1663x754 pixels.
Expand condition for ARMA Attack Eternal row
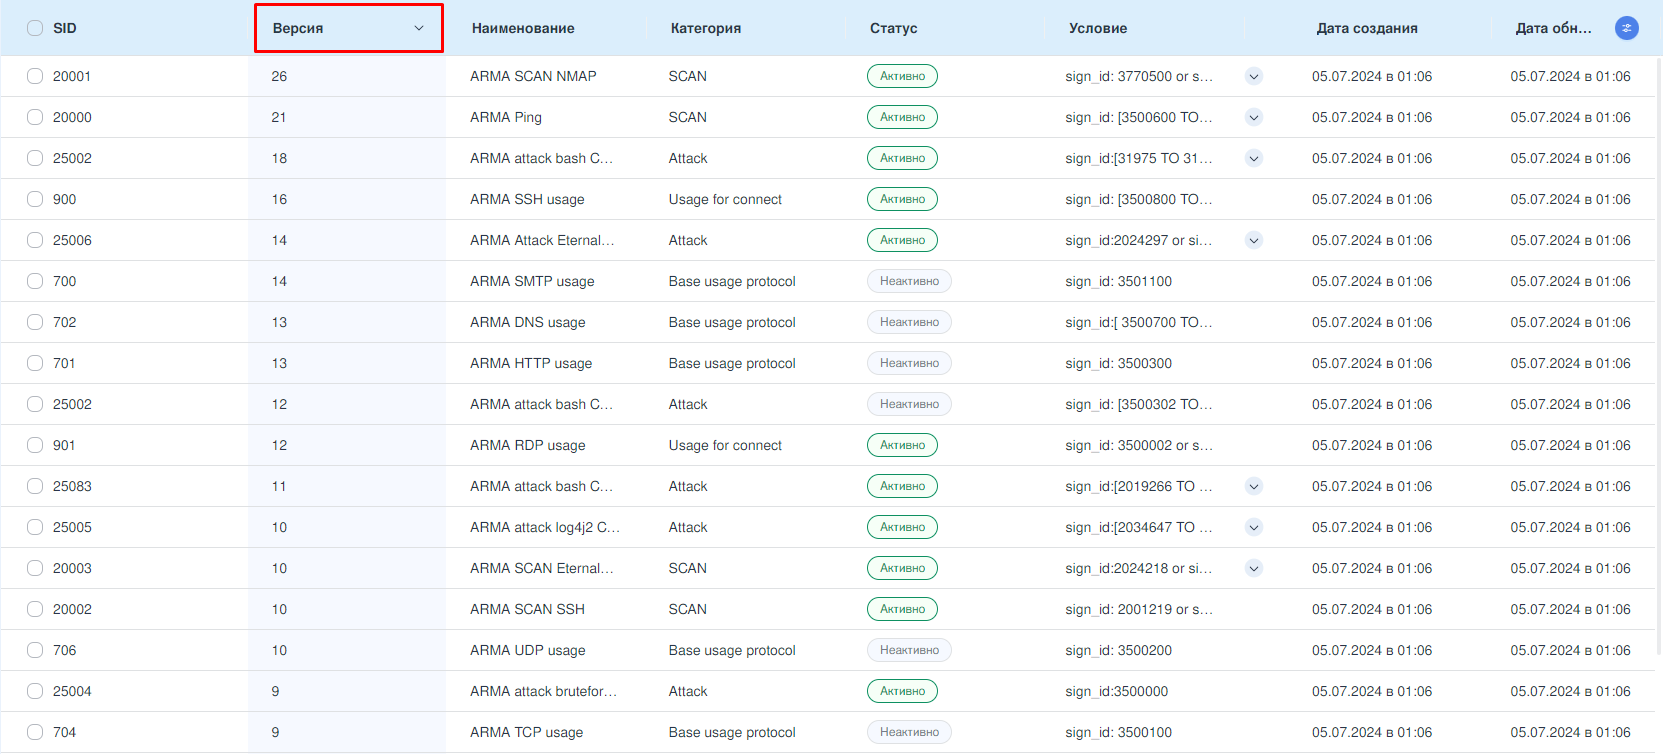coord(1254,240)
